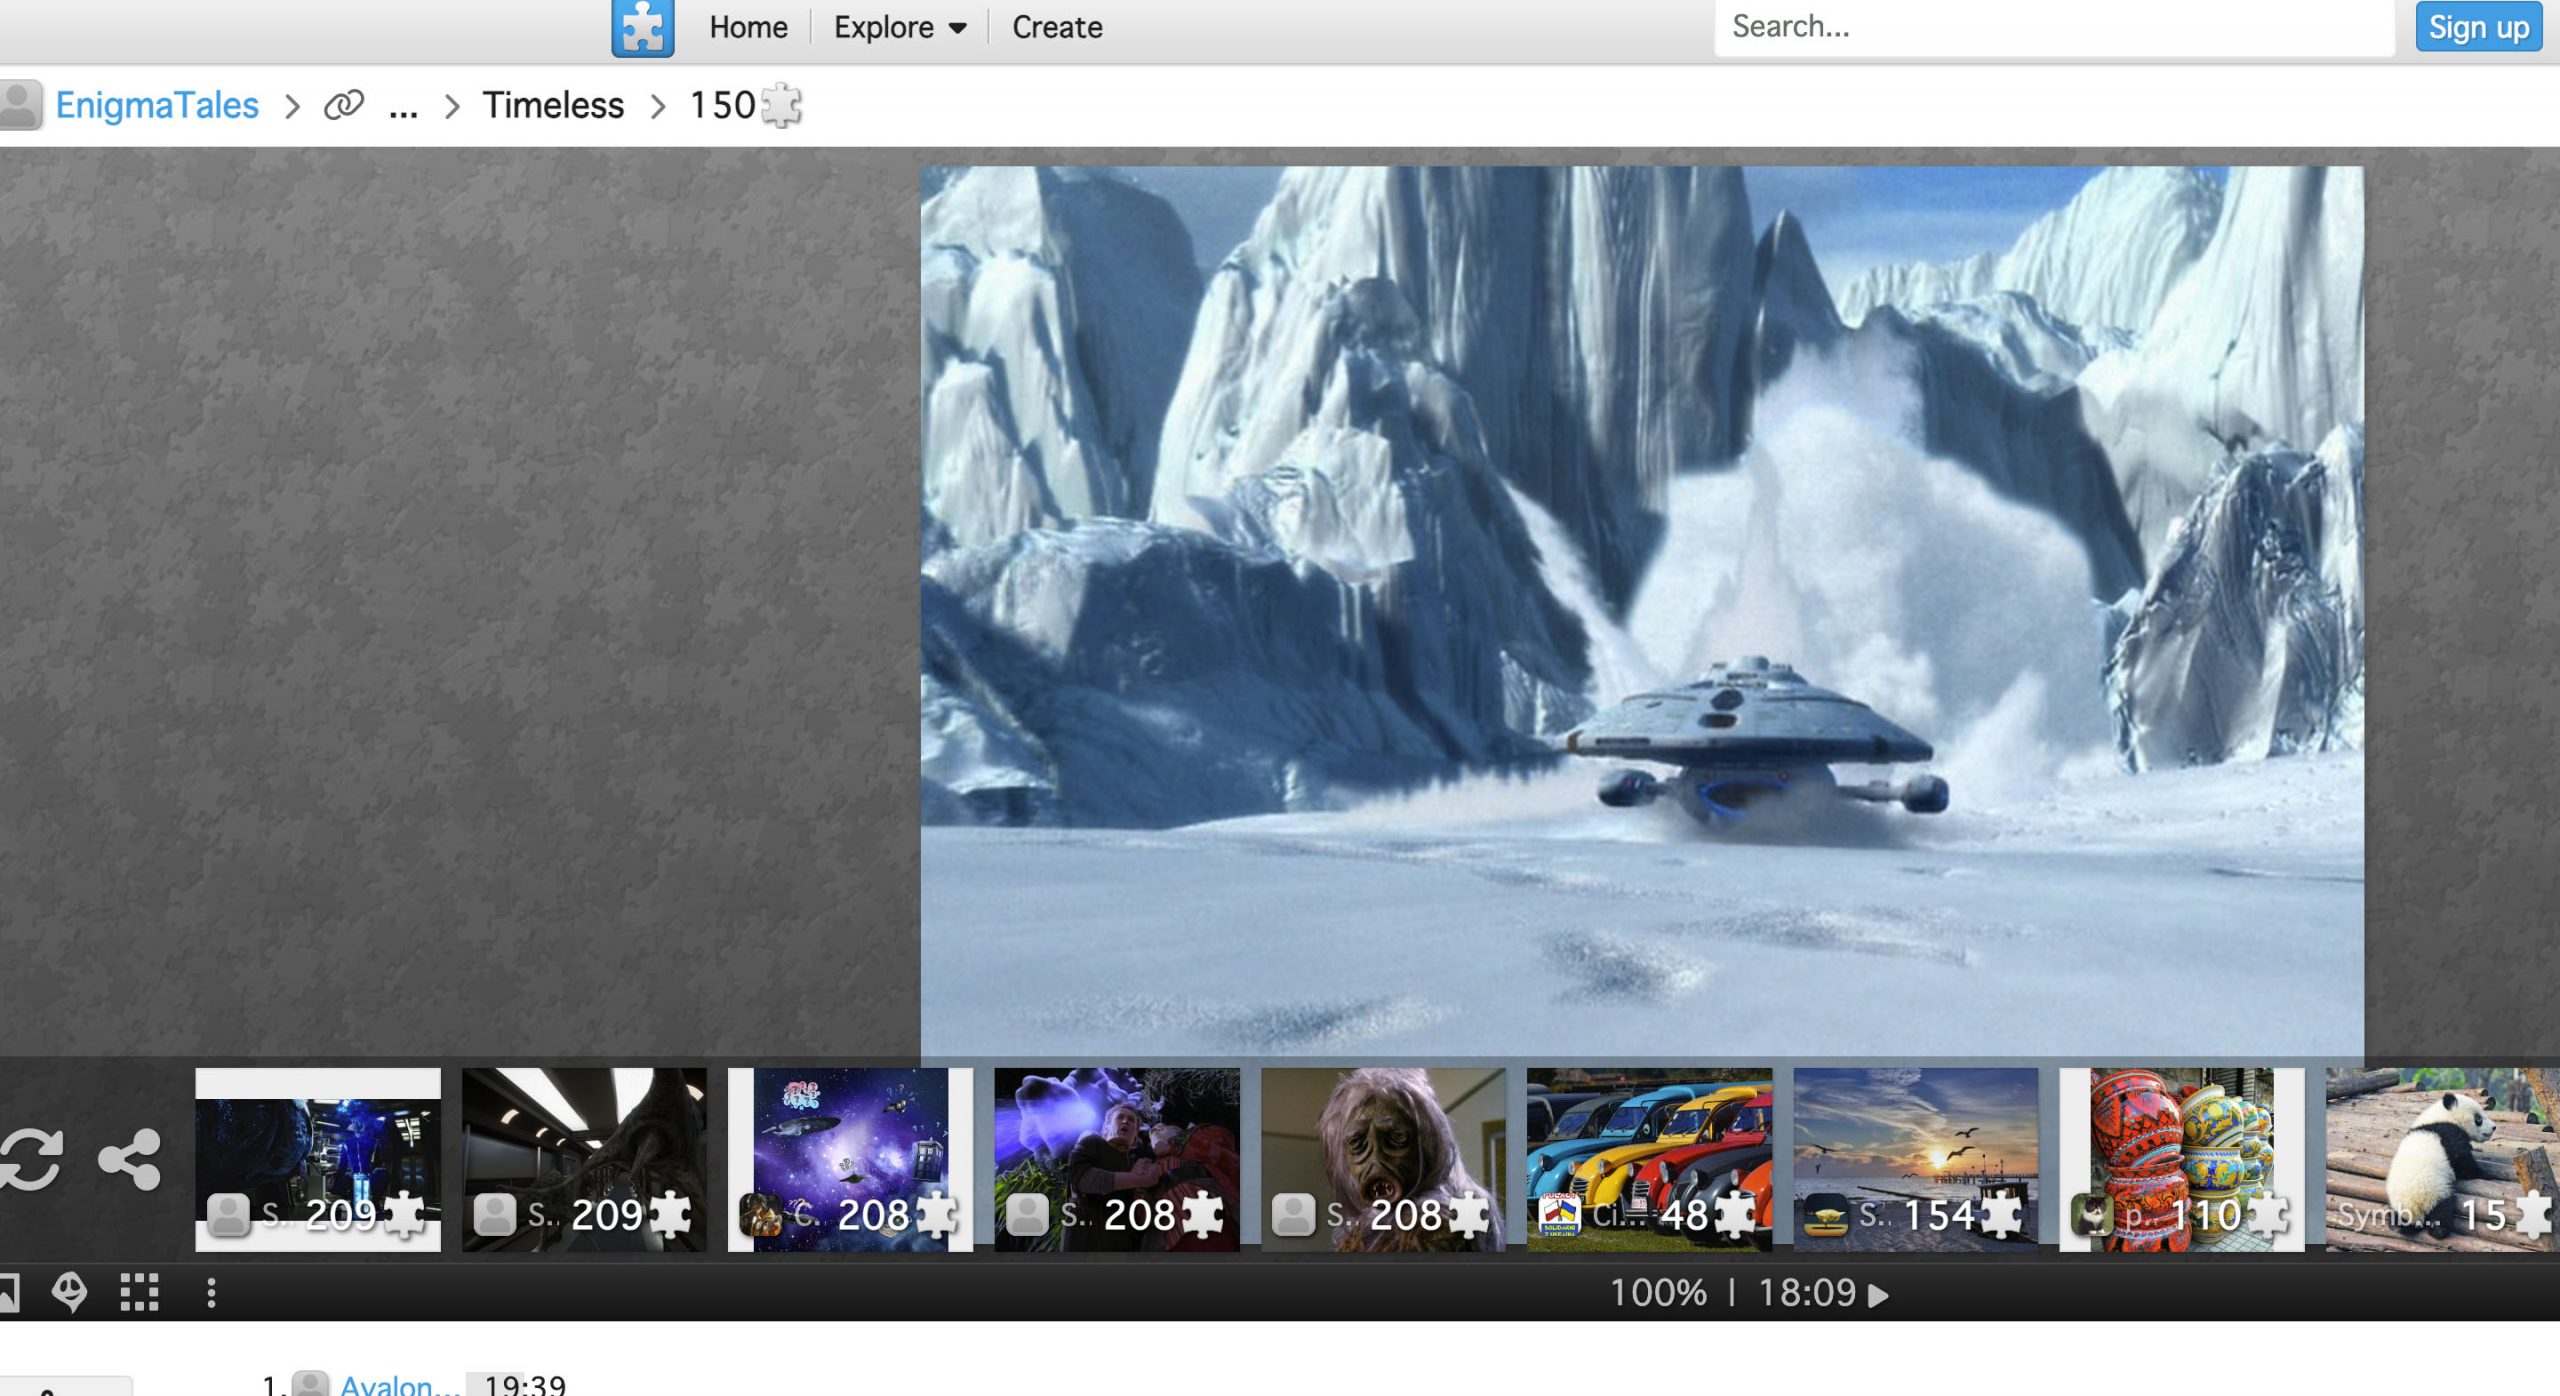Open the Create page
The height and width of the screenshot is (1396, 2560).
(x=1057, y=27)
